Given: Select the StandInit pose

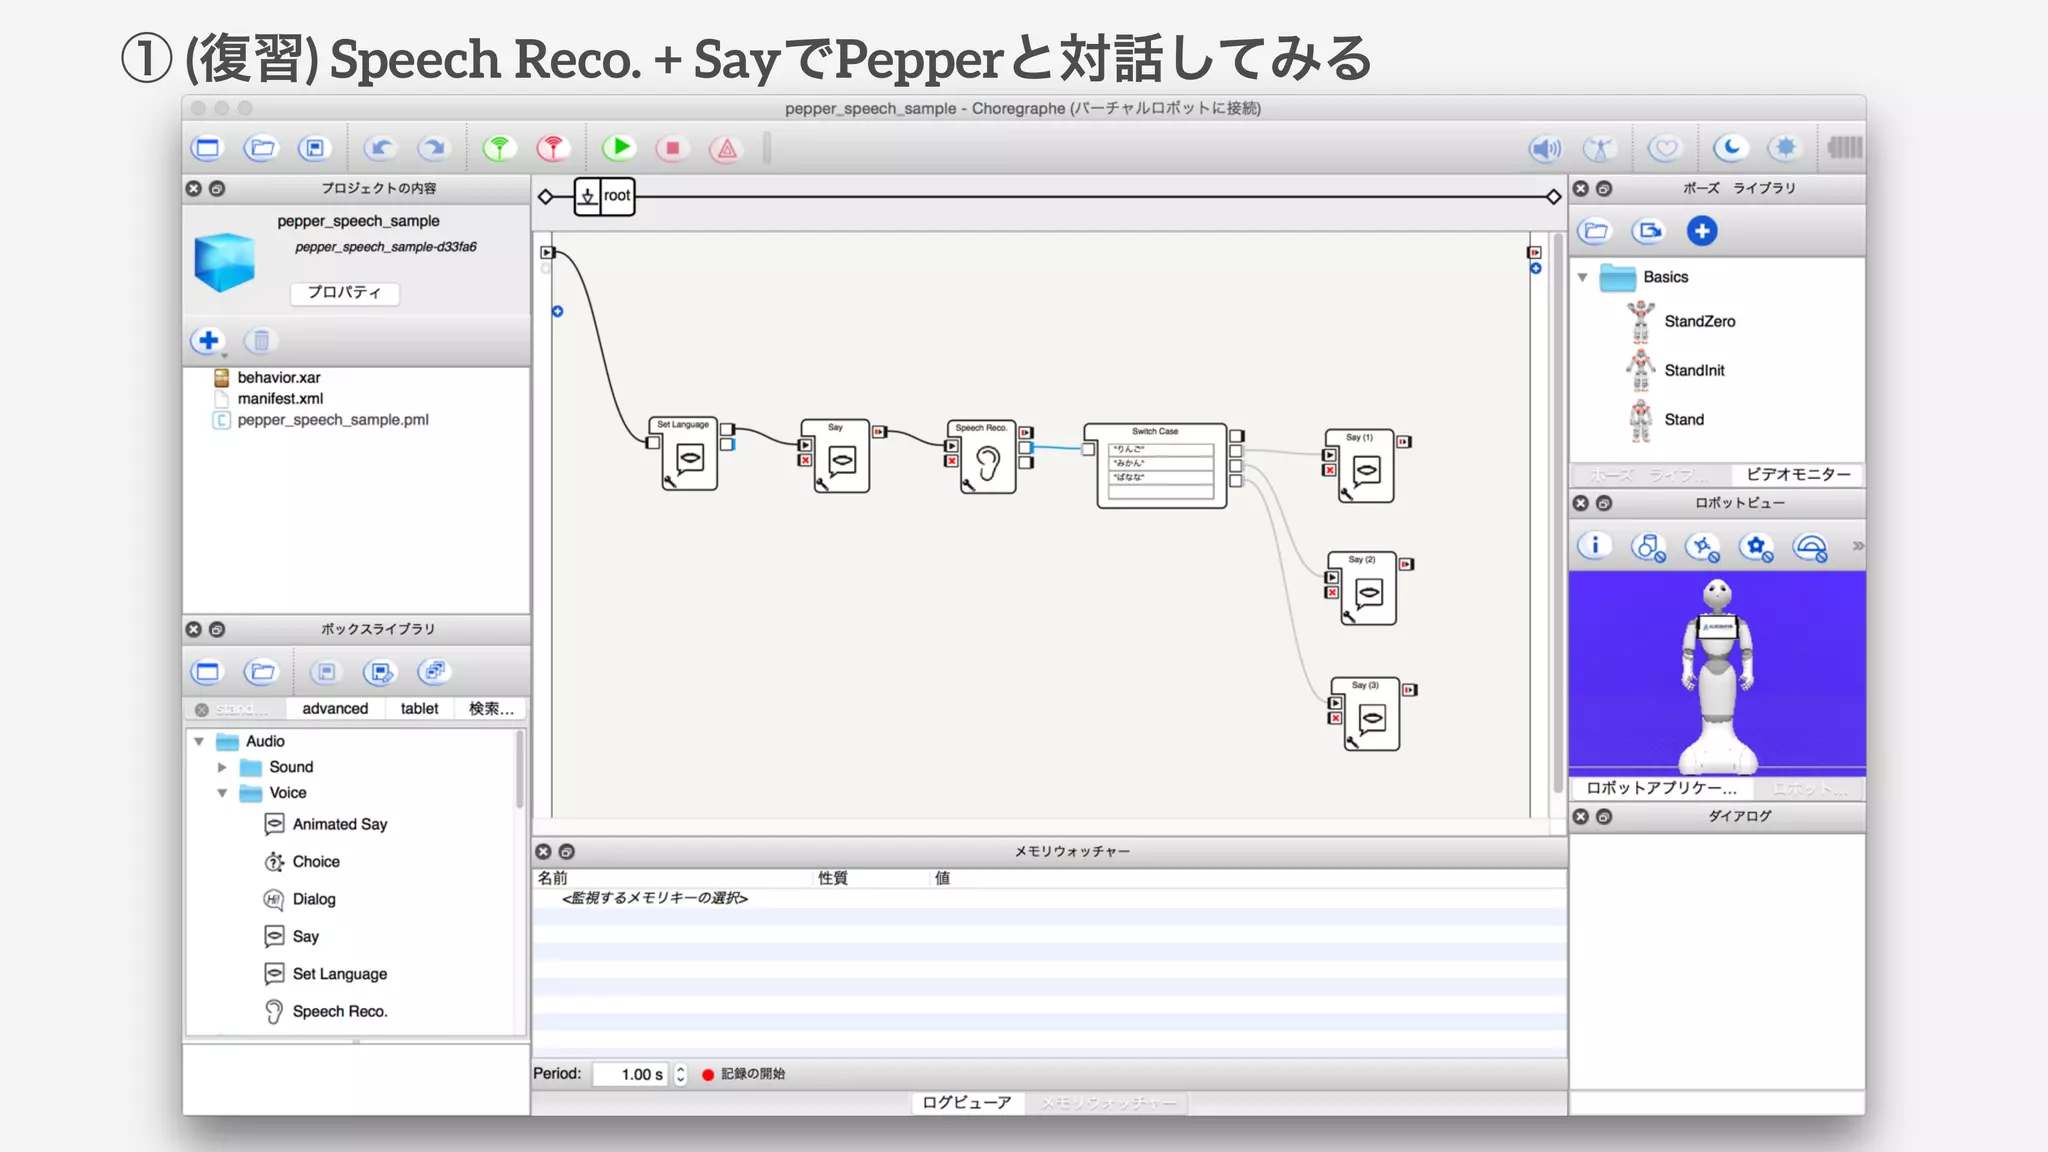Looking at the screenshot, I should (1676, 370).
